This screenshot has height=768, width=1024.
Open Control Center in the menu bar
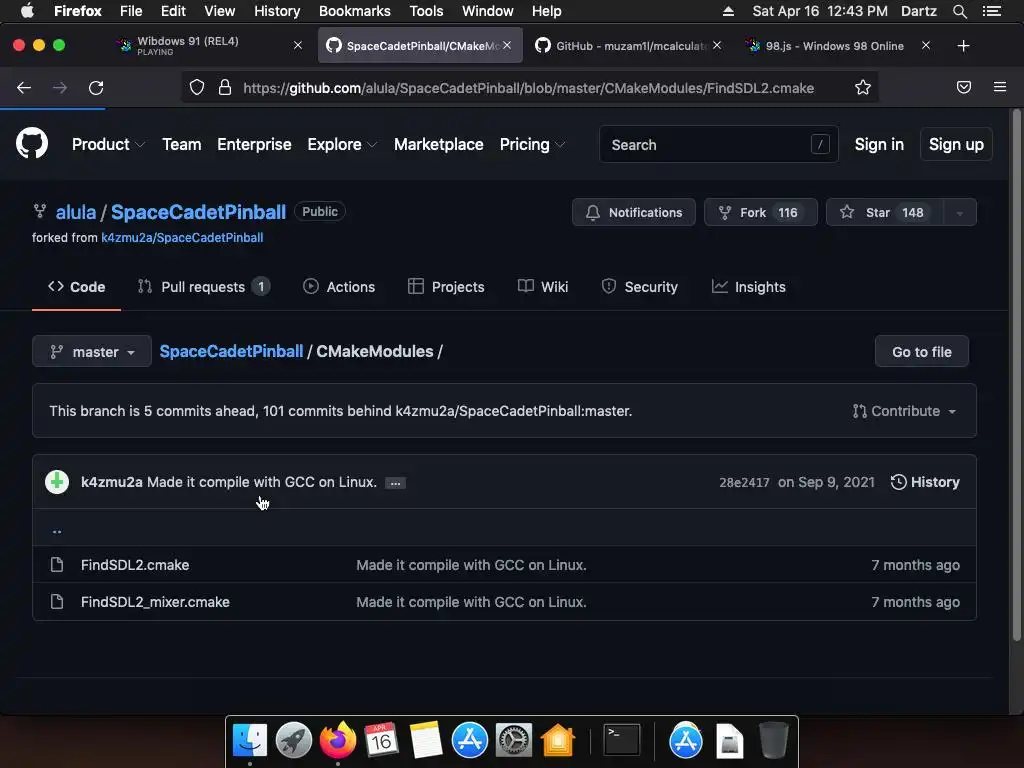[991, 11]
